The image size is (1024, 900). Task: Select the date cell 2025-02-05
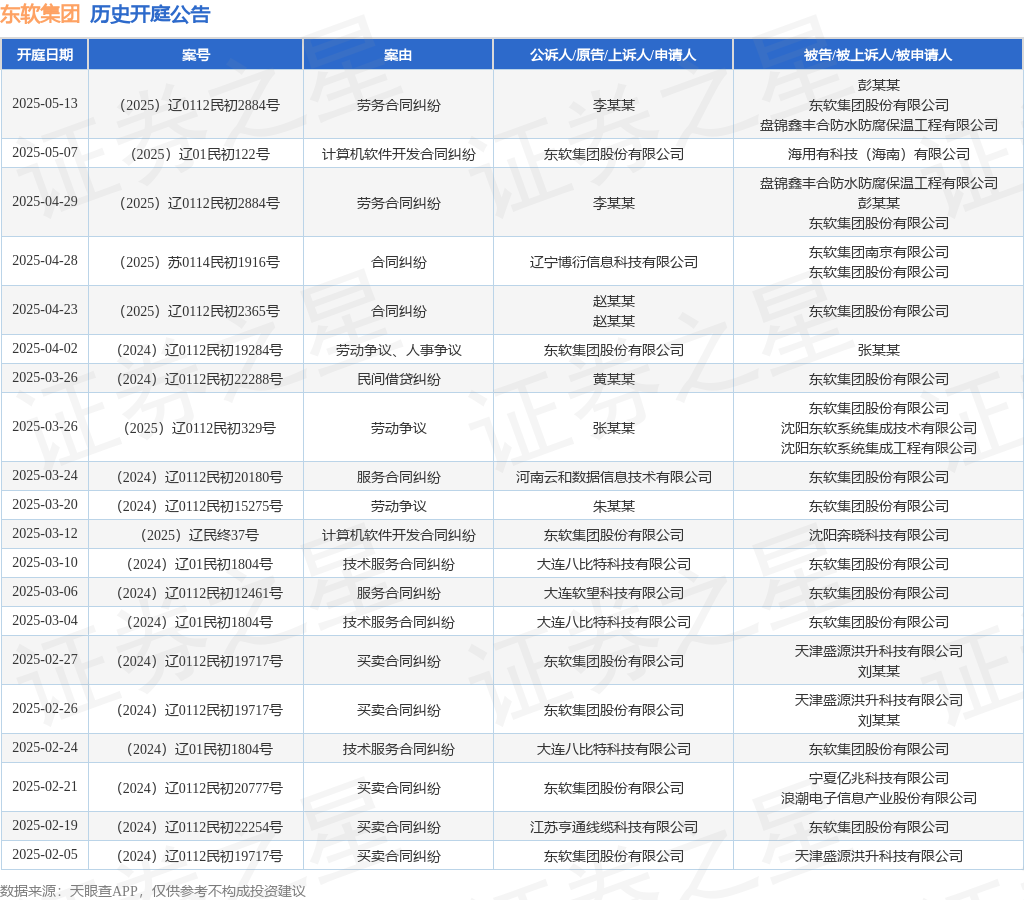[44, 854]
